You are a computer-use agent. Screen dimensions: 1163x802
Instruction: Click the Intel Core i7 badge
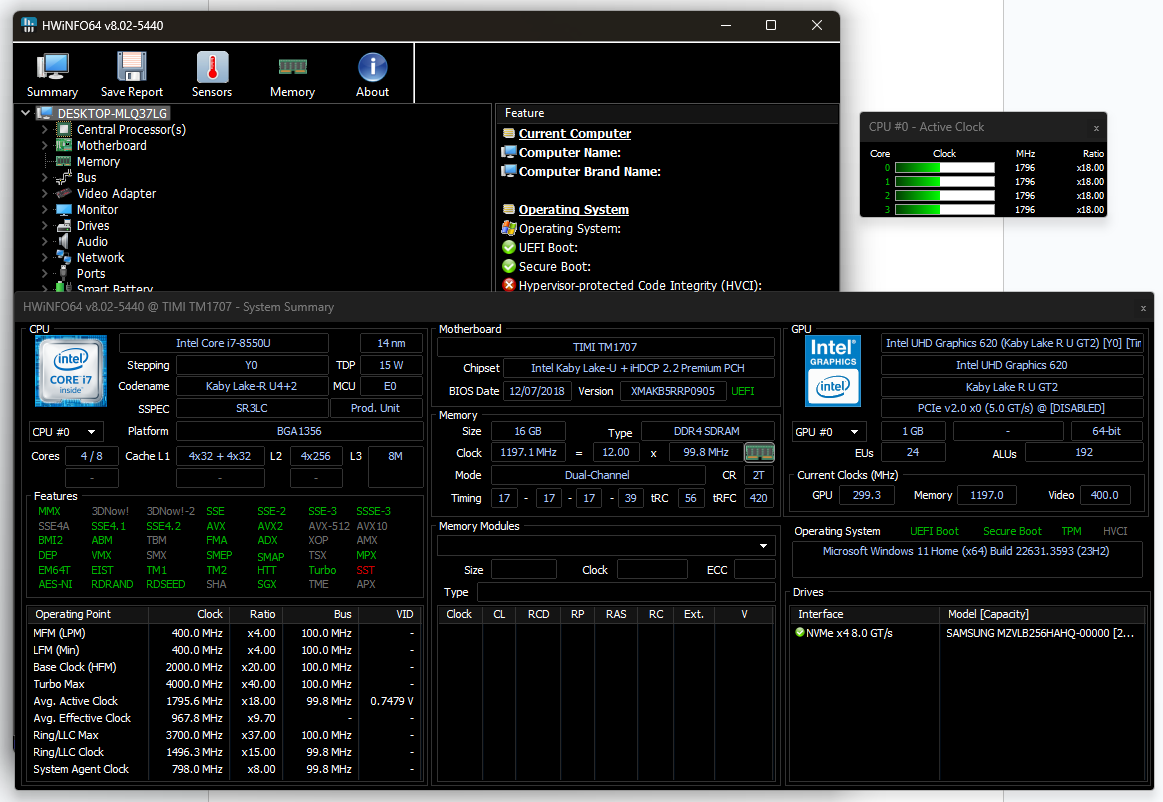(x=70, y=371)
